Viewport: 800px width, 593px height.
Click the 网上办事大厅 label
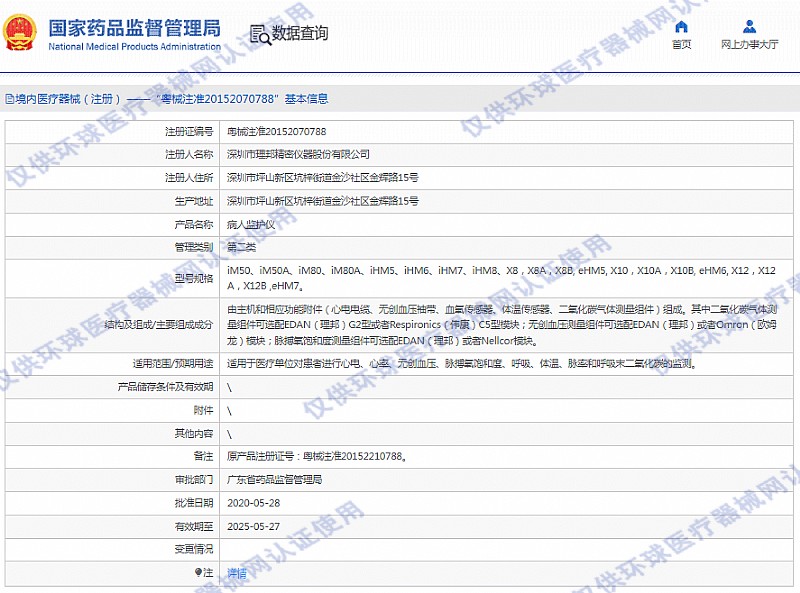click(749, 44)
